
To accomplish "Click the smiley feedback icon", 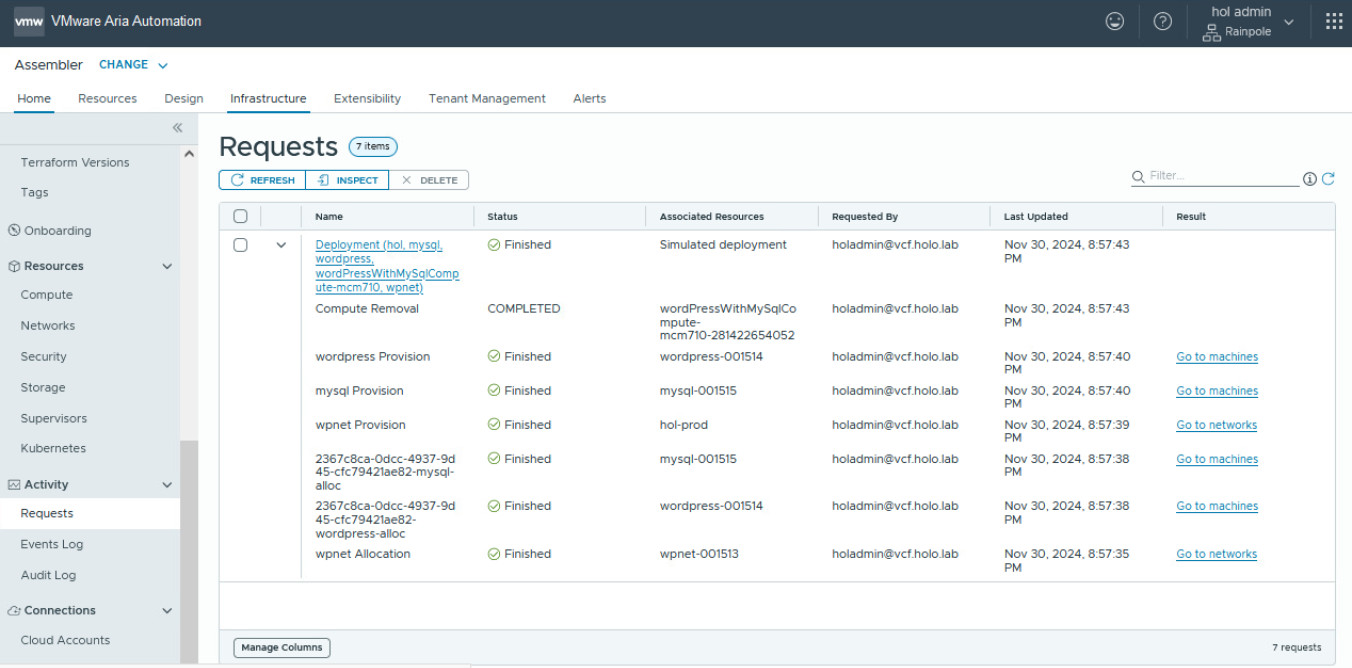I will [x=1115, y=21].
